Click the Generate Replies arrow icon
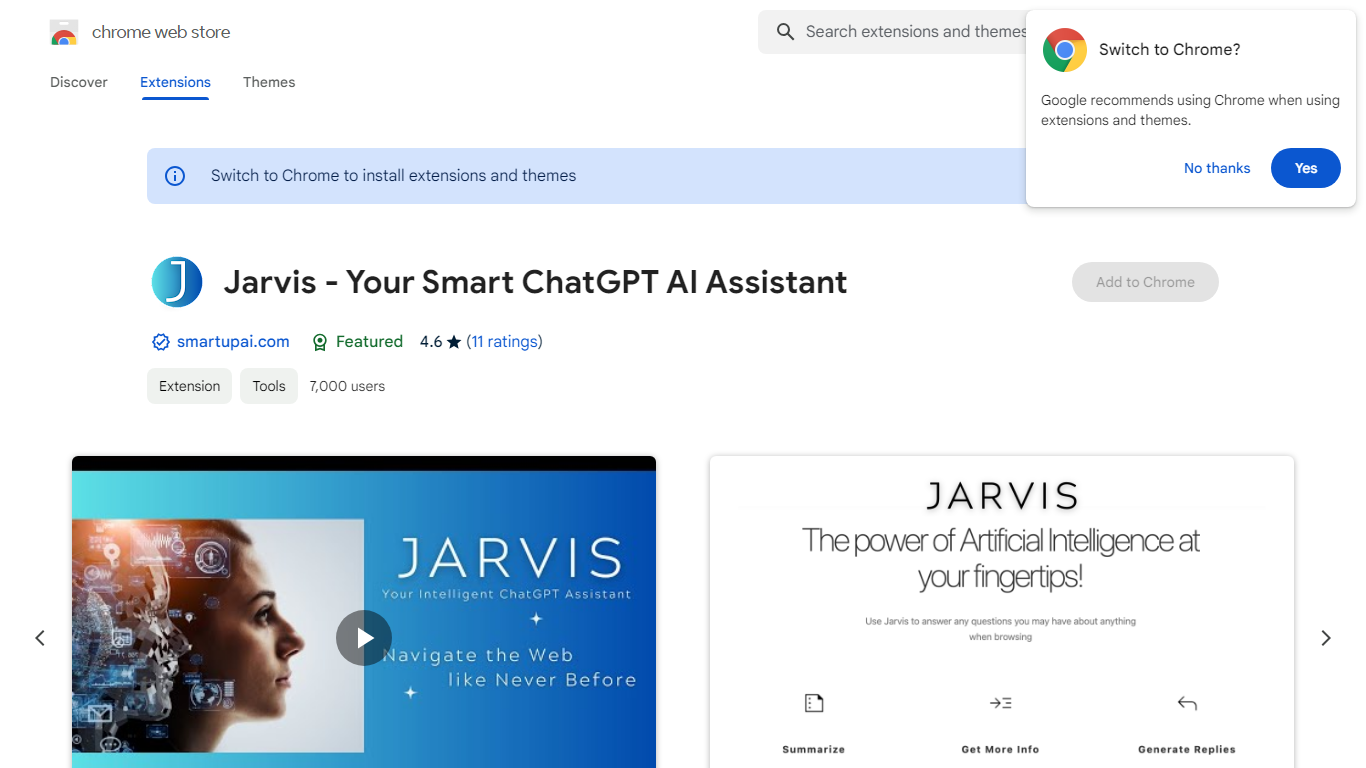The width and height of the screenshot is (1366, 768). pos(1187,703)
